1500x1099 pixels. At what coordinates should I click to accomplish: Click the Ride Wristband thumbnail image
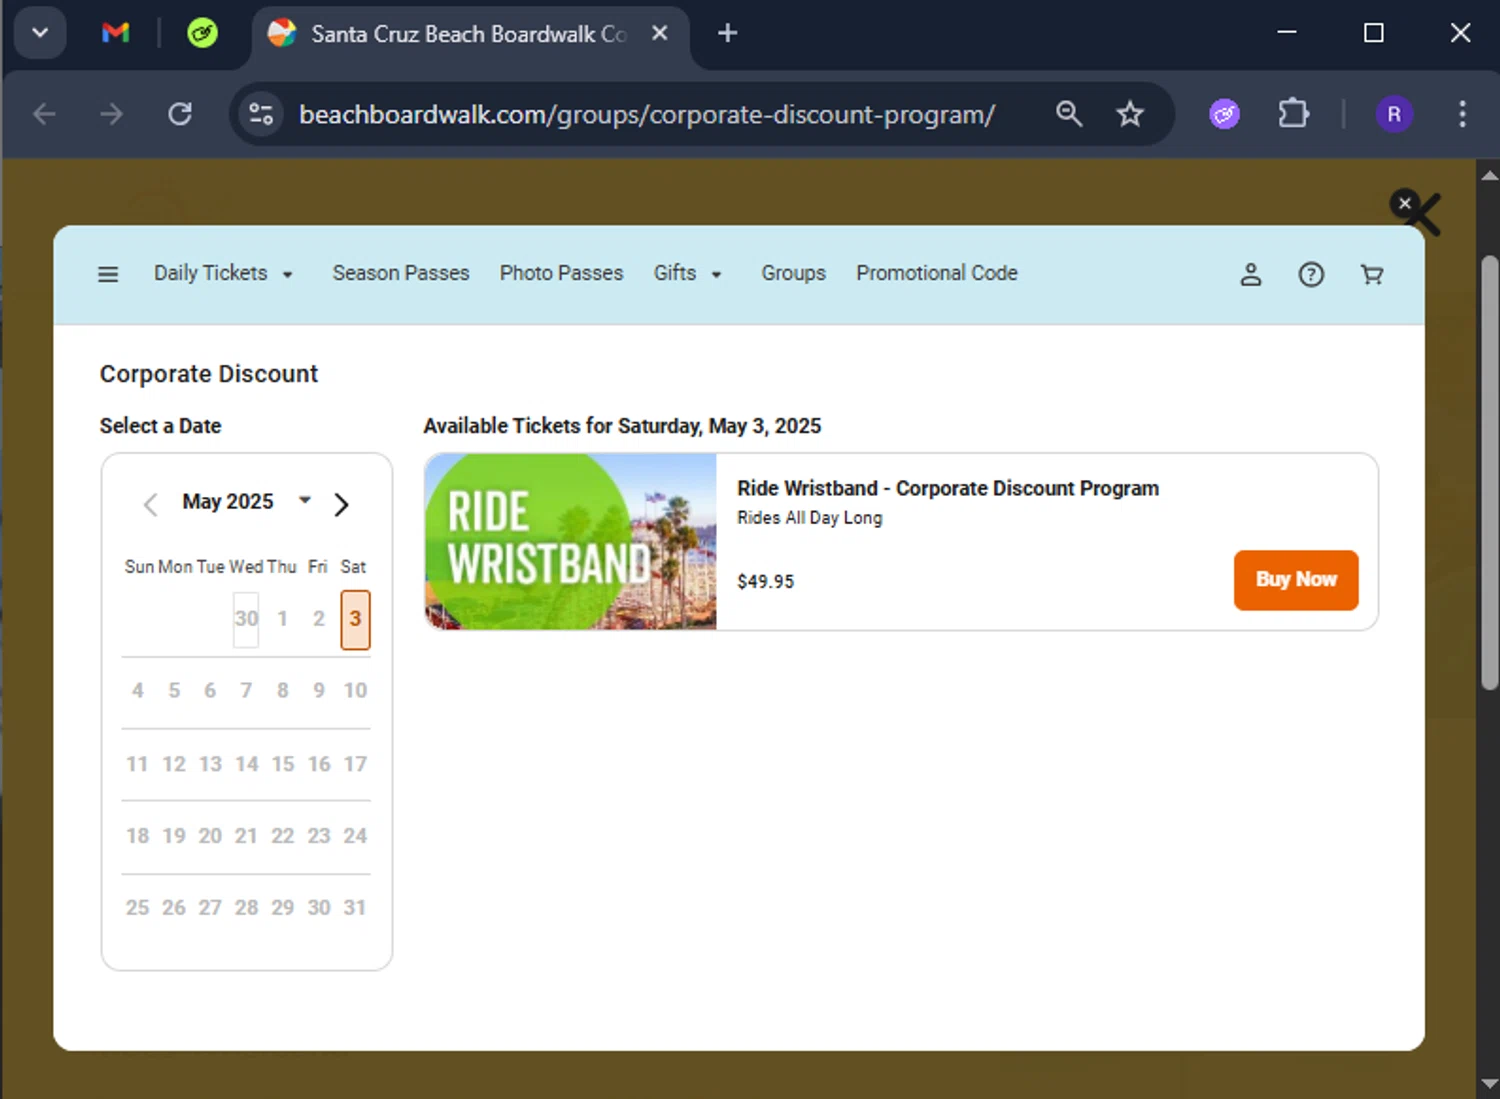tap(571, 542)
